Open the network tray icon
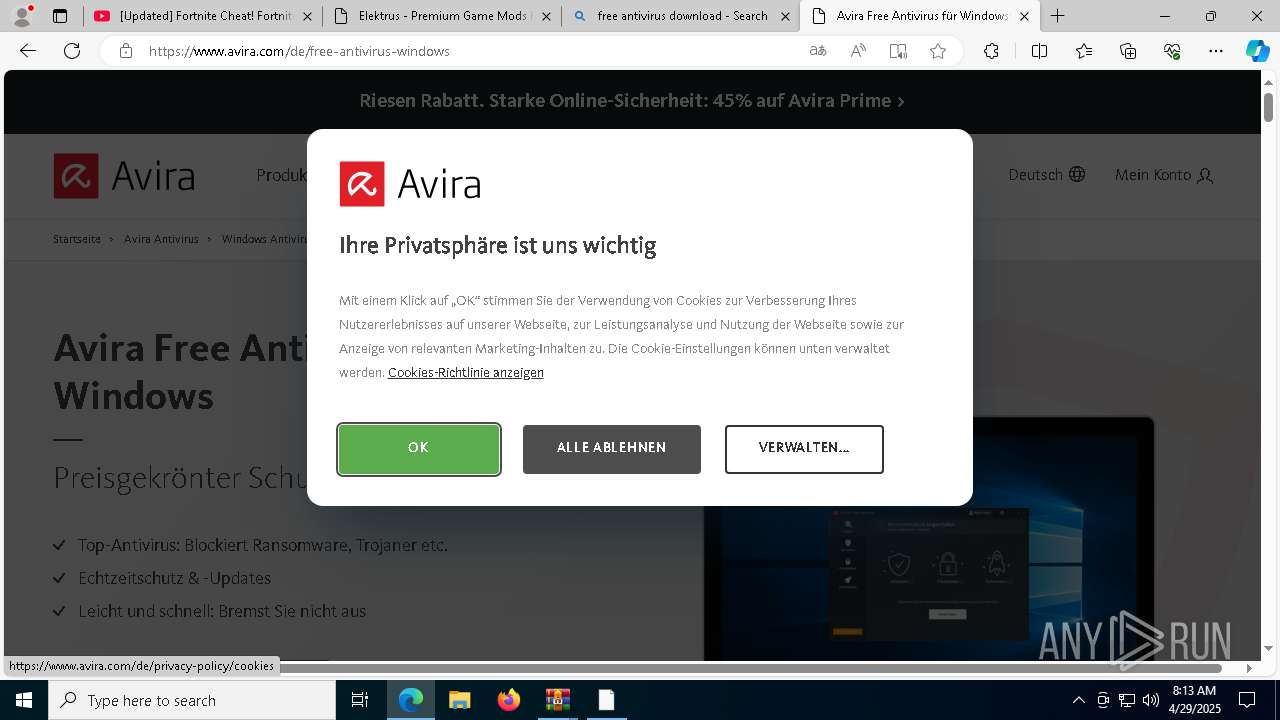The width and height of the screenshot is (1280, 720). [x=1127, y=700]
